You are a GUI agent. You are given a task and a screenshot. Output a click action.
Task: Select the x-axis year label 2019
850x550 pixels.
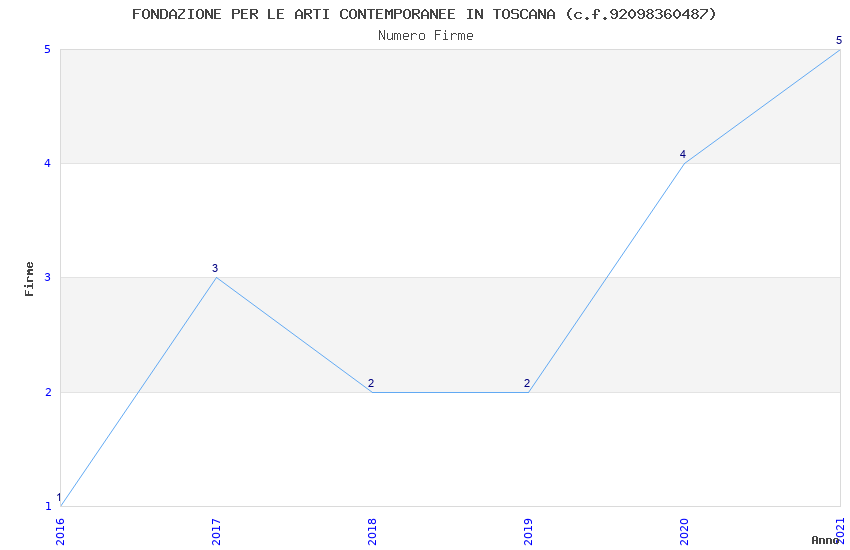(529, 532)
